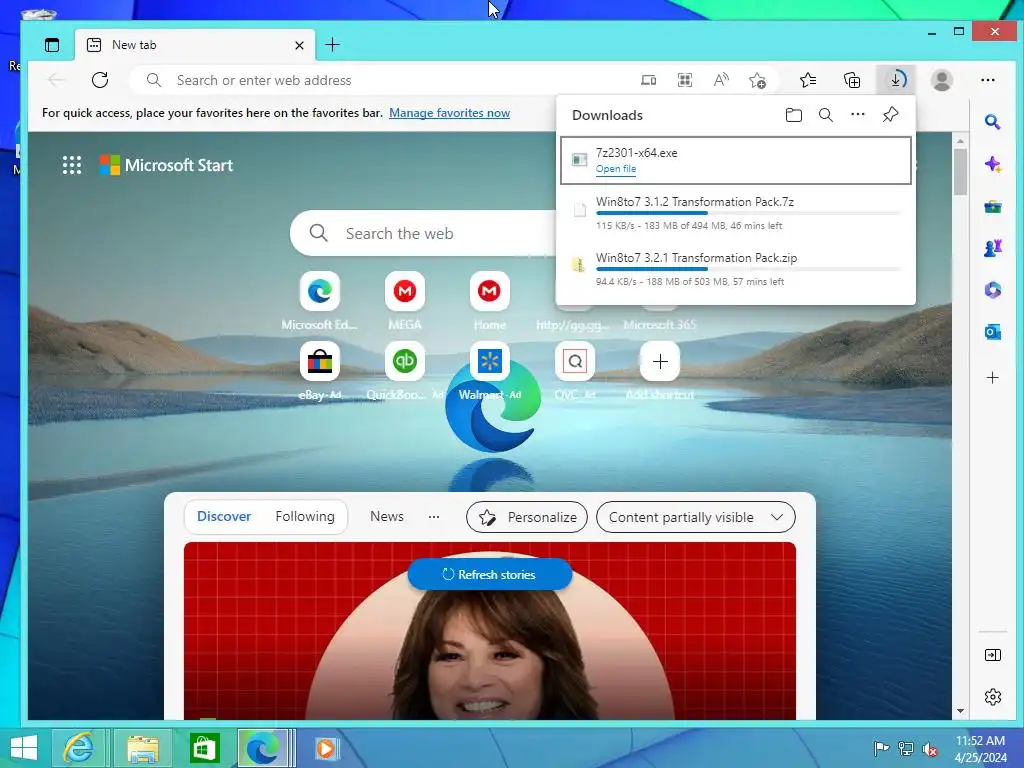Screen dimensions: 1024x768
Task: Open sidebar settings gear icon
Action: click(x=993, y=697)
